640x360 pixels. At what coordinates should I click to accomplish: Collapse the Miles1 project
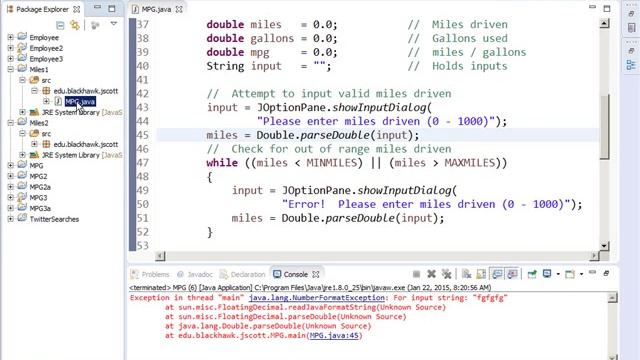click(x=10, y=69)
